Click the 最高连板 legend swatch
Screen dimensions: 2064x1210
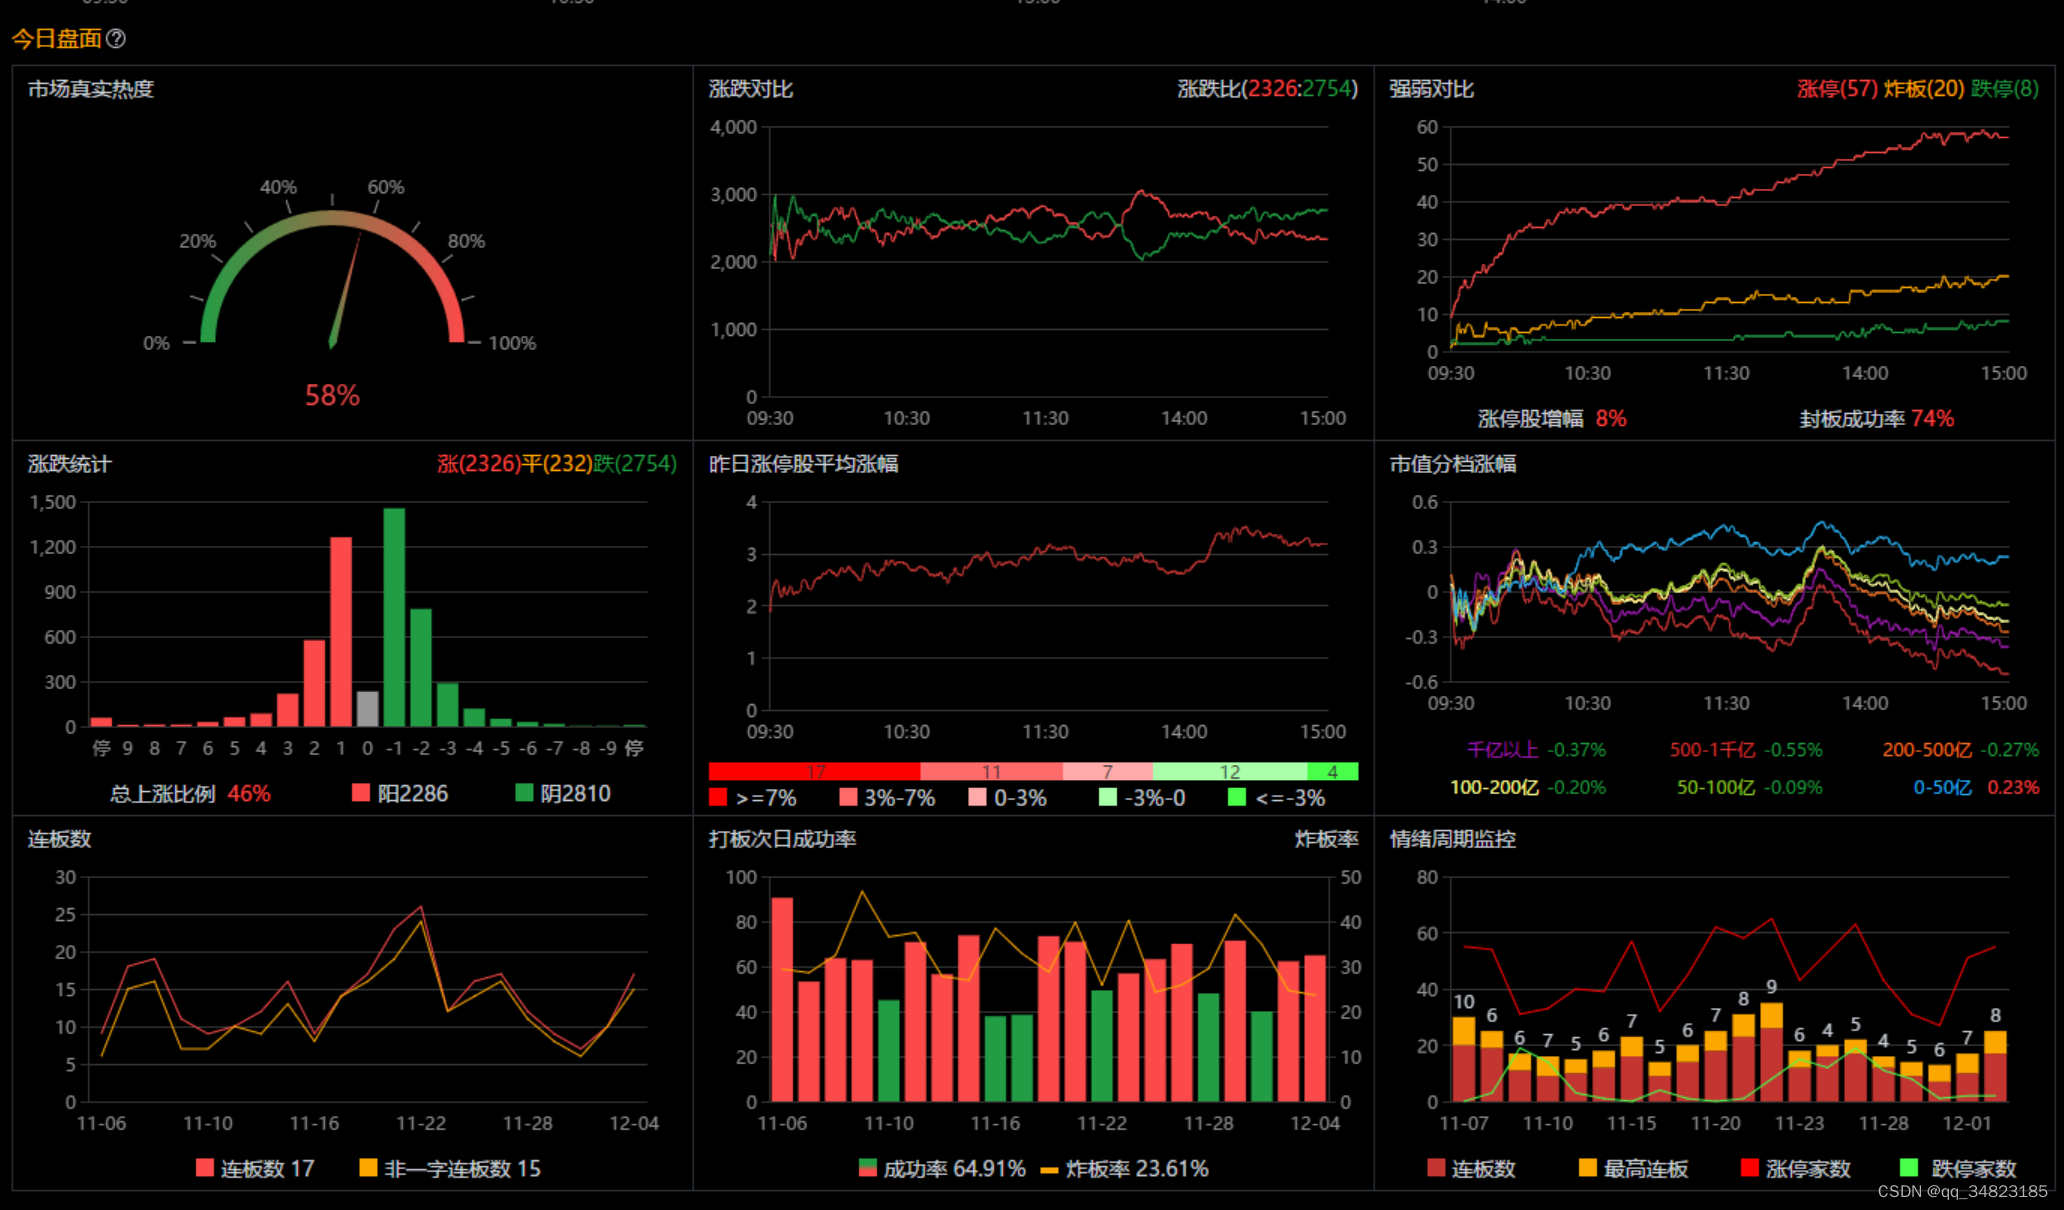click(x=1587, y=1168)
